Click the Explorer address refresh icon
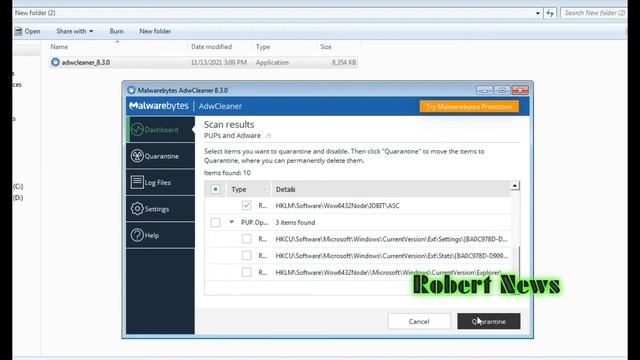640x360 pixels. point(550,13)
